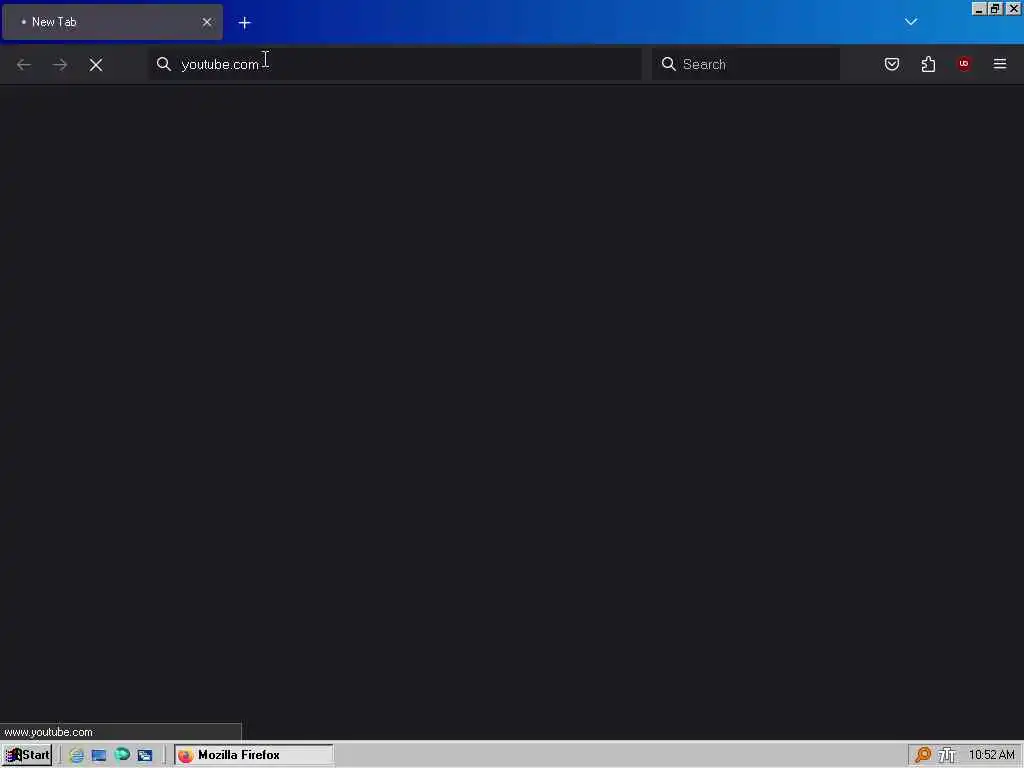Open the Extensions puzzle icon
The width and height of the screenshot is (1024, 768).
point(928,64)
